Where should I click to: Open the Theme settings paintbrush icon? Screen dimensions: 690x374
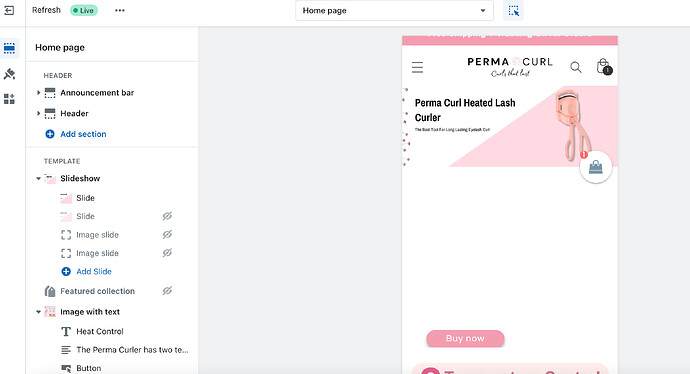(9, 73)
